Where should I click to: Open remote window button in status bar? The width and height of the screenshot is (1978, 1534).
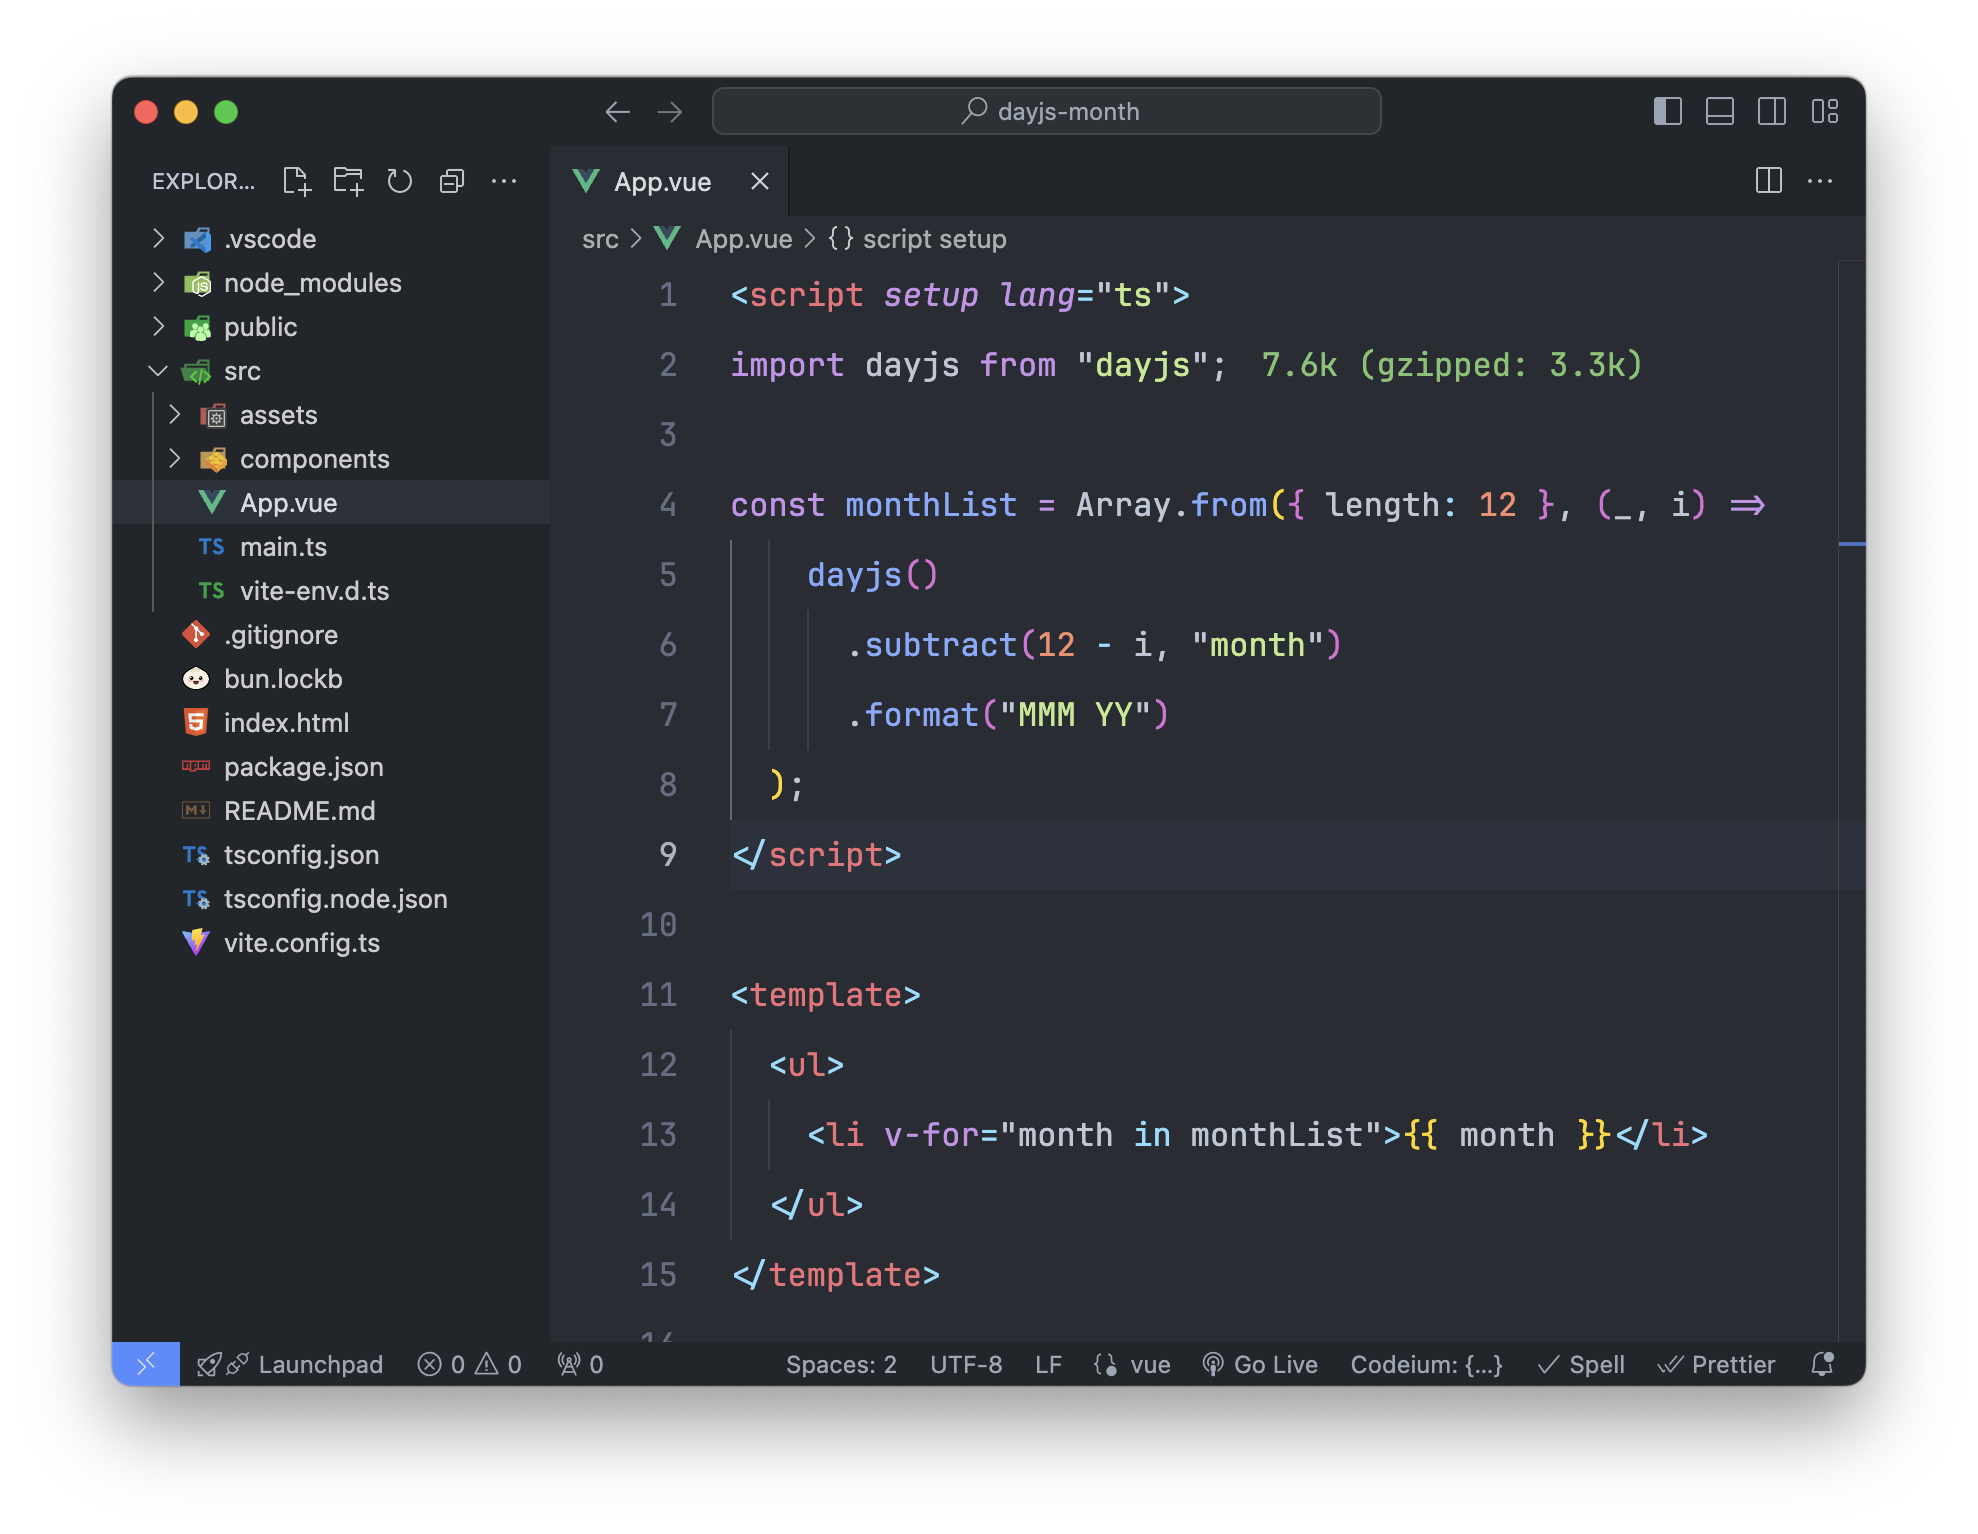[x=146, y=1364]
